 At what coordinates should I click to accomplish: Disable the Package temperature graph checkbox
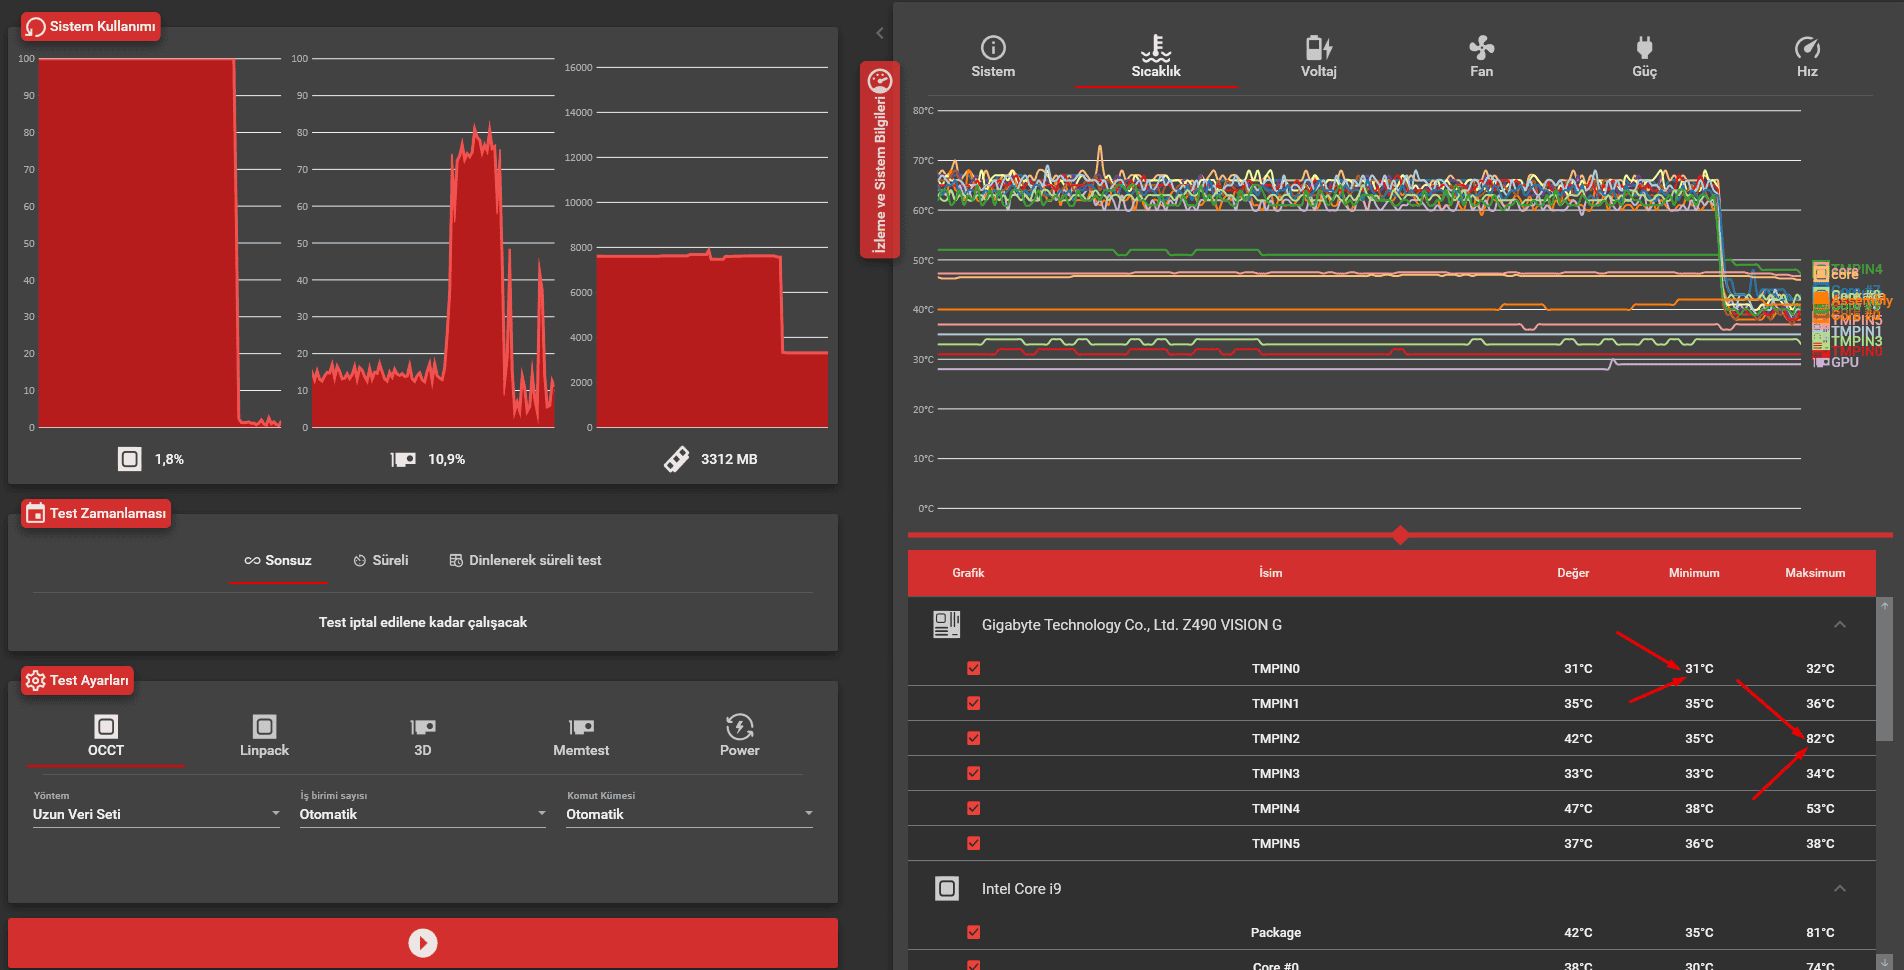974,932
